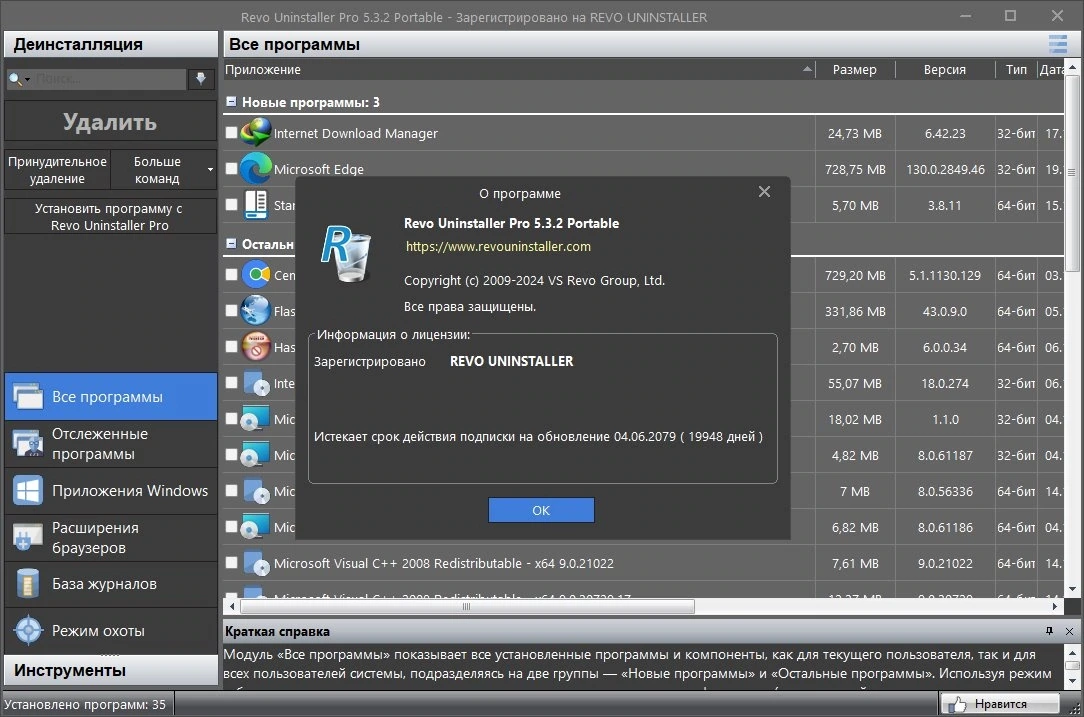This screenshot has width=1084, height=717.
Task: Sort by Дата column header
Action: [1051, 69]
